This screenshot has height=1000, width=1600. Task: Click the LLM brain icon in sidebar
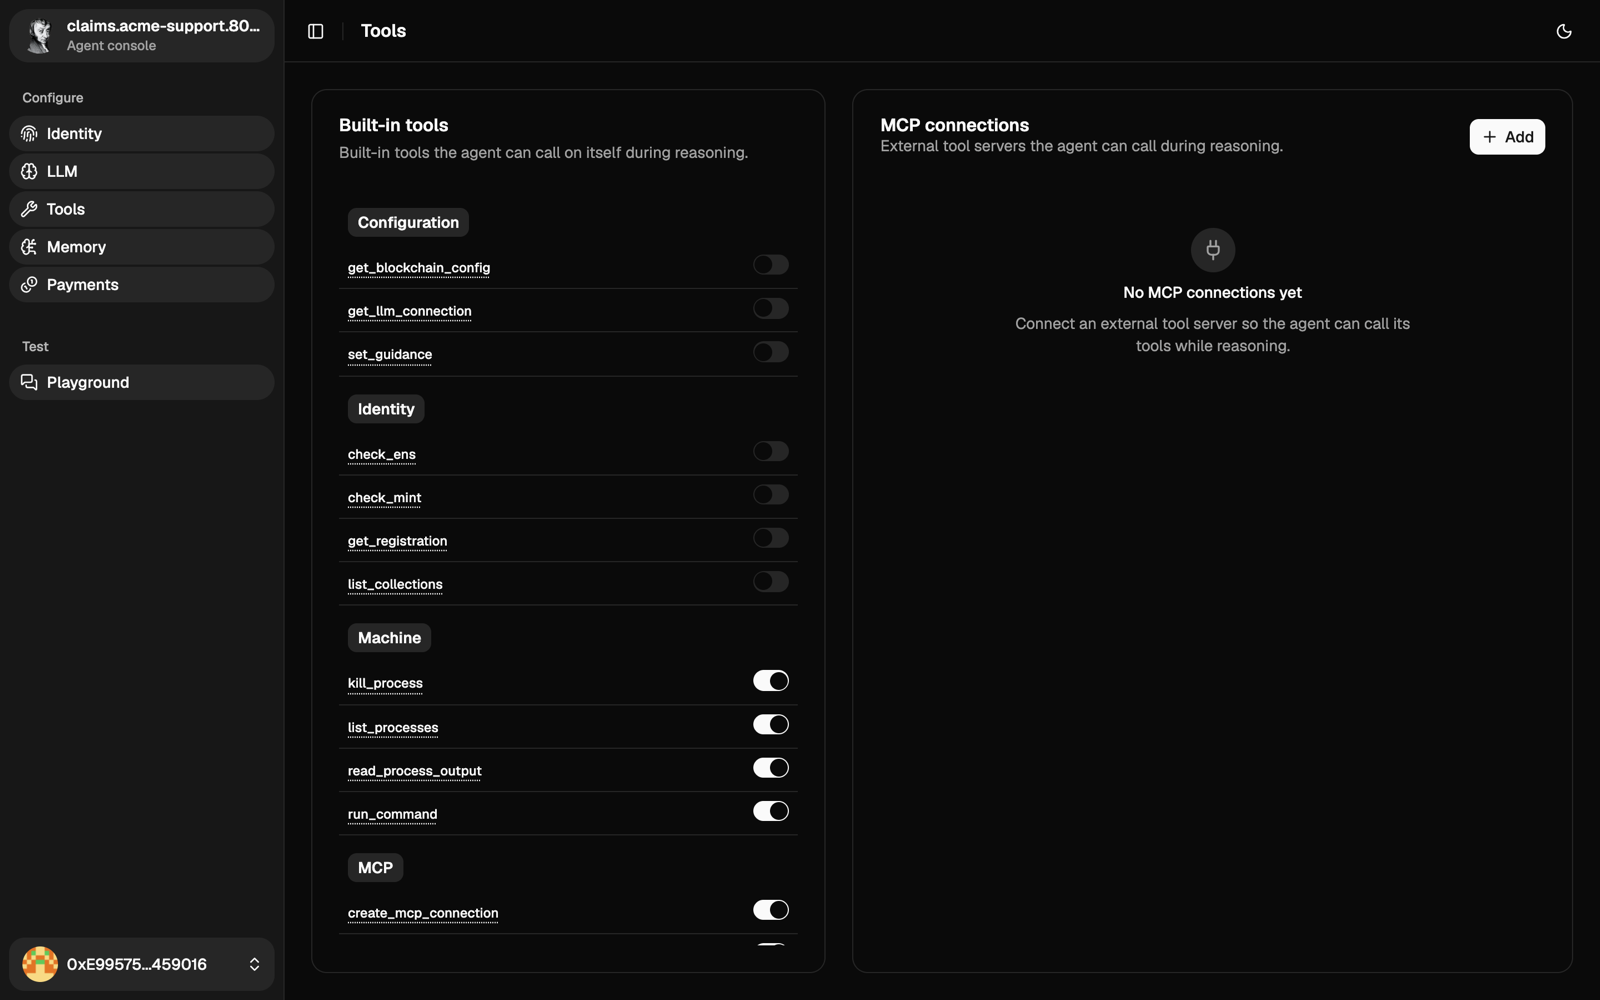[x=29, y=172]
